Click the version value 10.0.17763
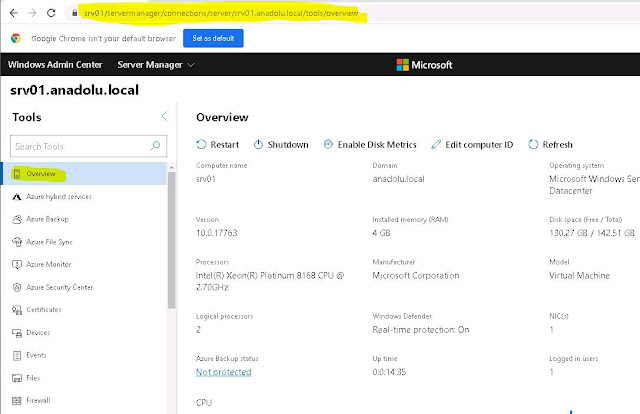 point(217,233)
